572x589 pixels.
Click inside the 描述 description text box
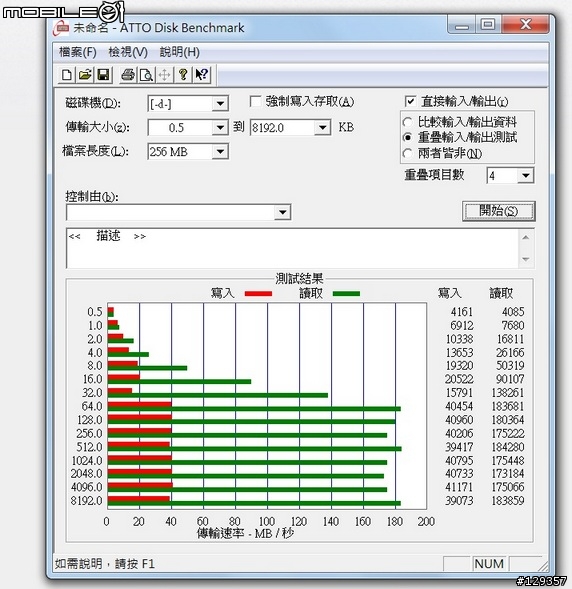tap(292, 248)
